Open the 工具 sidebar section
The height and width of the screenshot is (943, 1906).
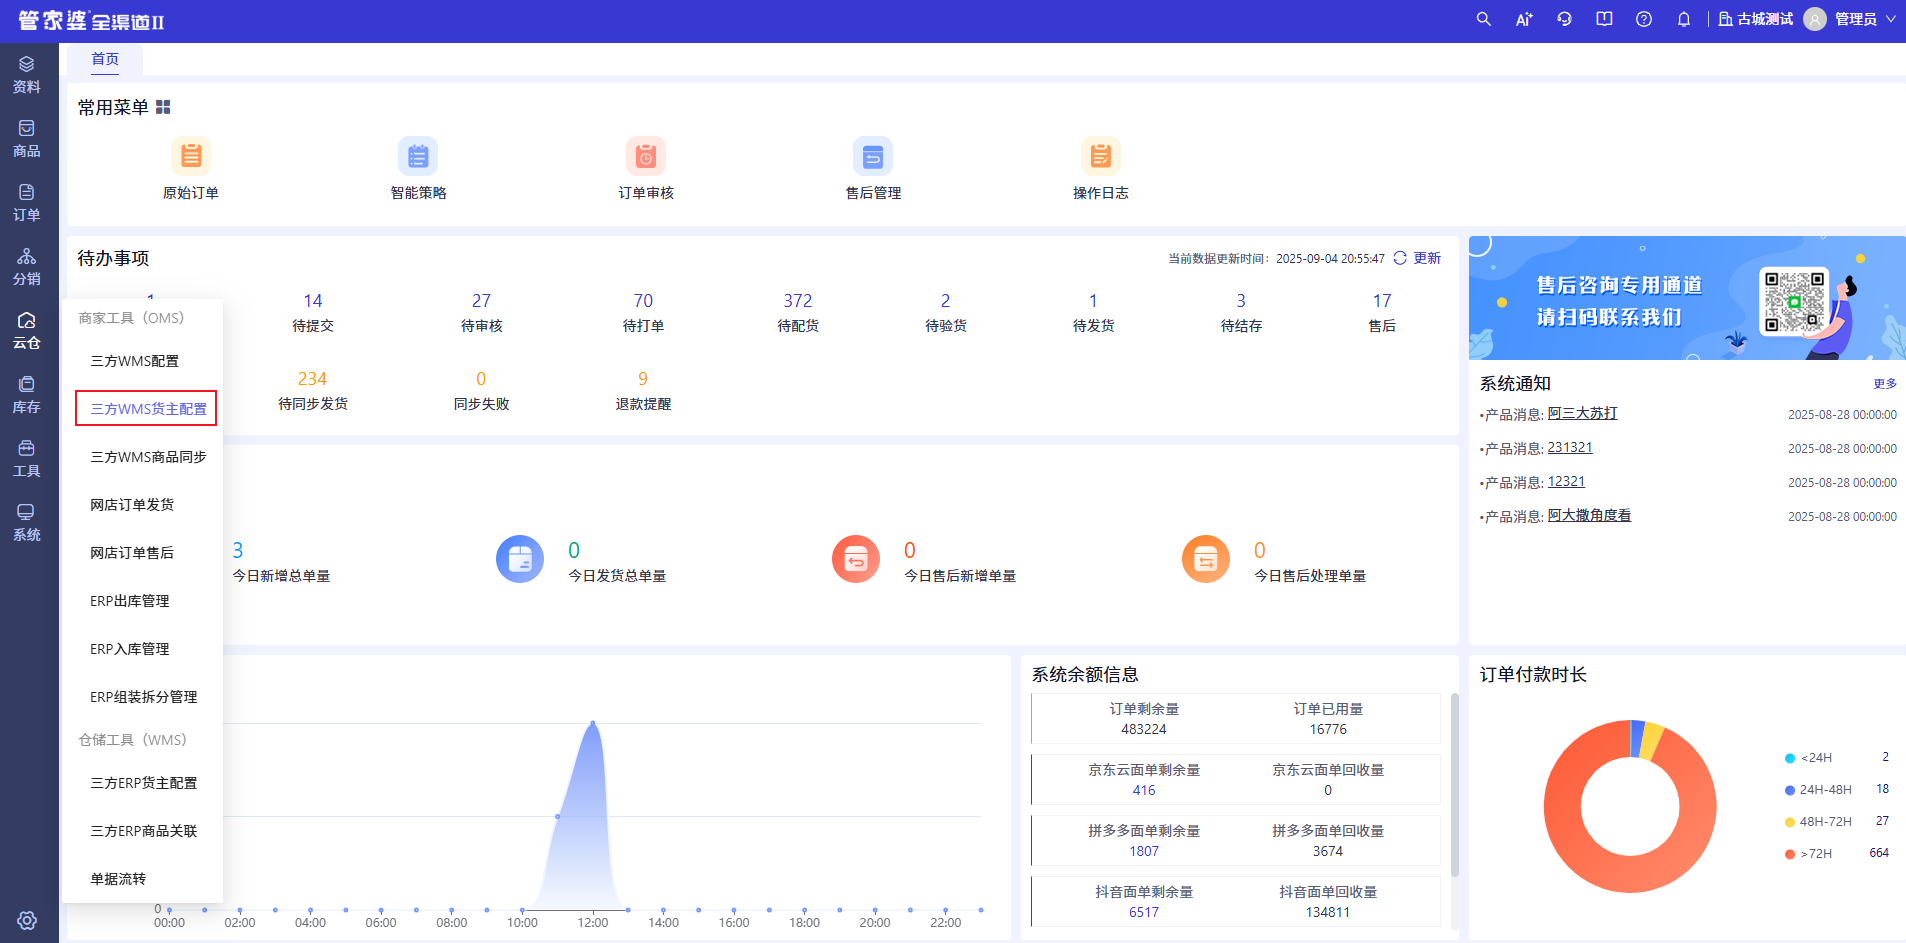27,459
